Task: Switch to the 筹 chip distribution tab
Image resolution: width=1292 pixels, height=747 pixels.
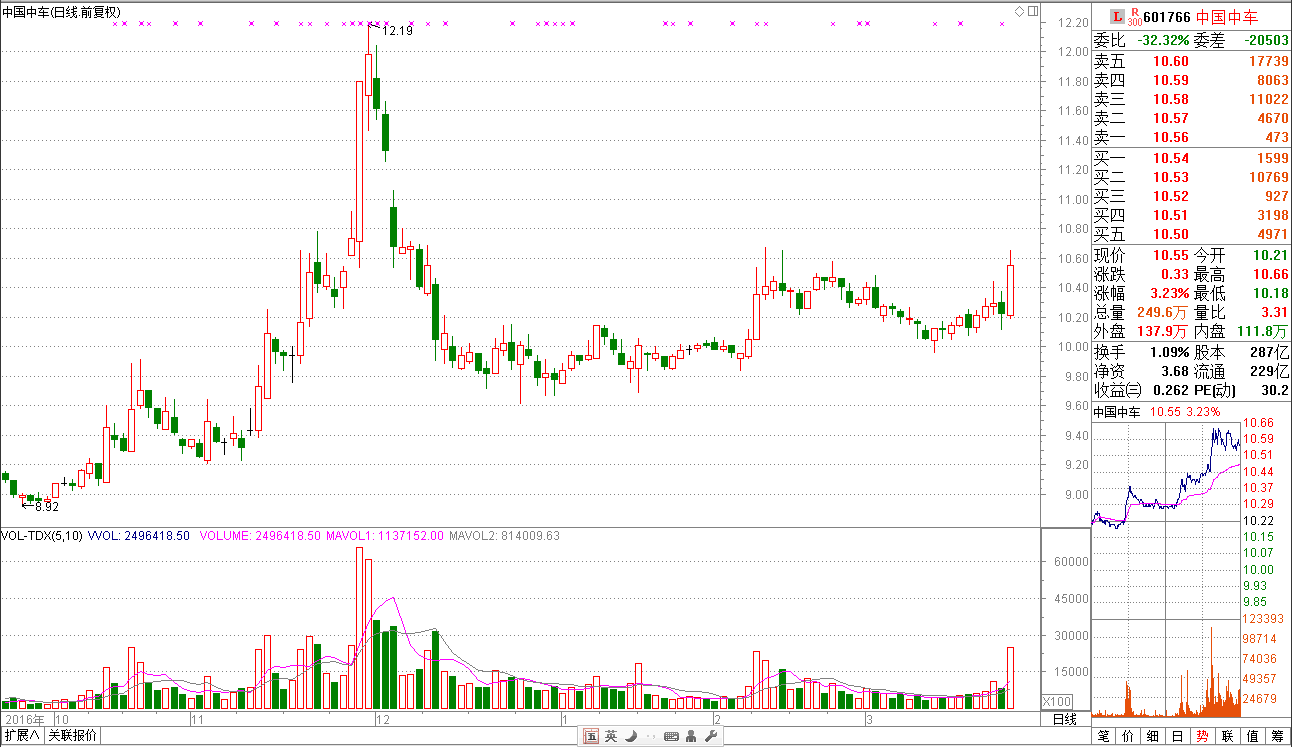Action: tap(1278, 737)
